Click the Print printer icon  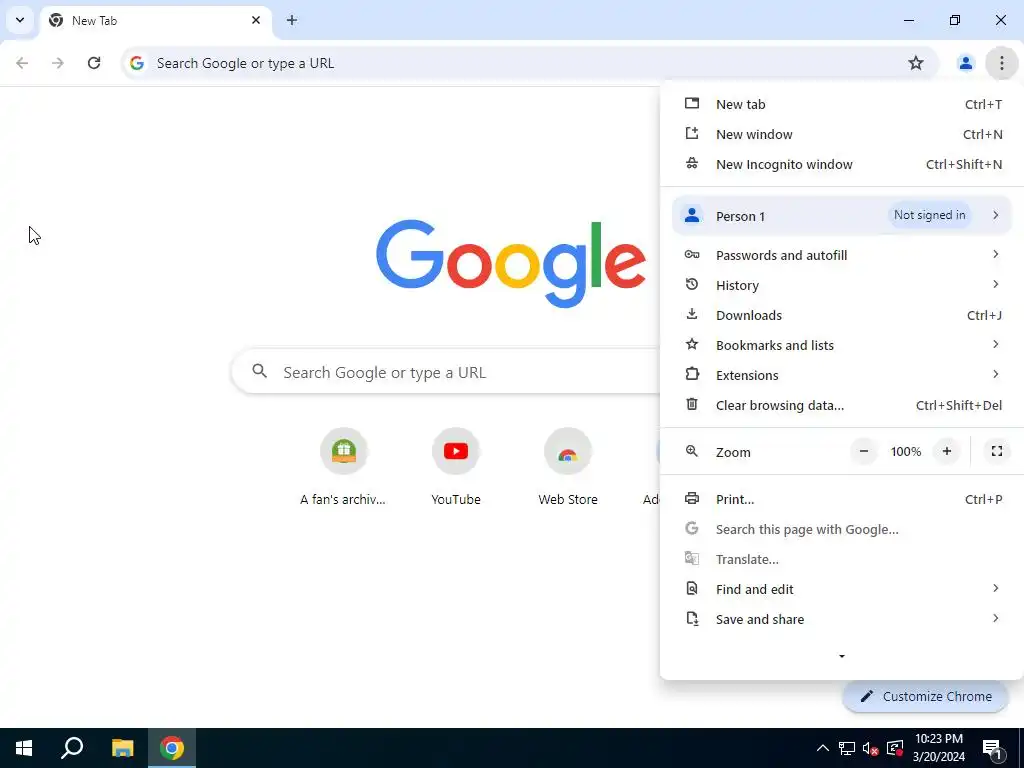pos(692,499)
